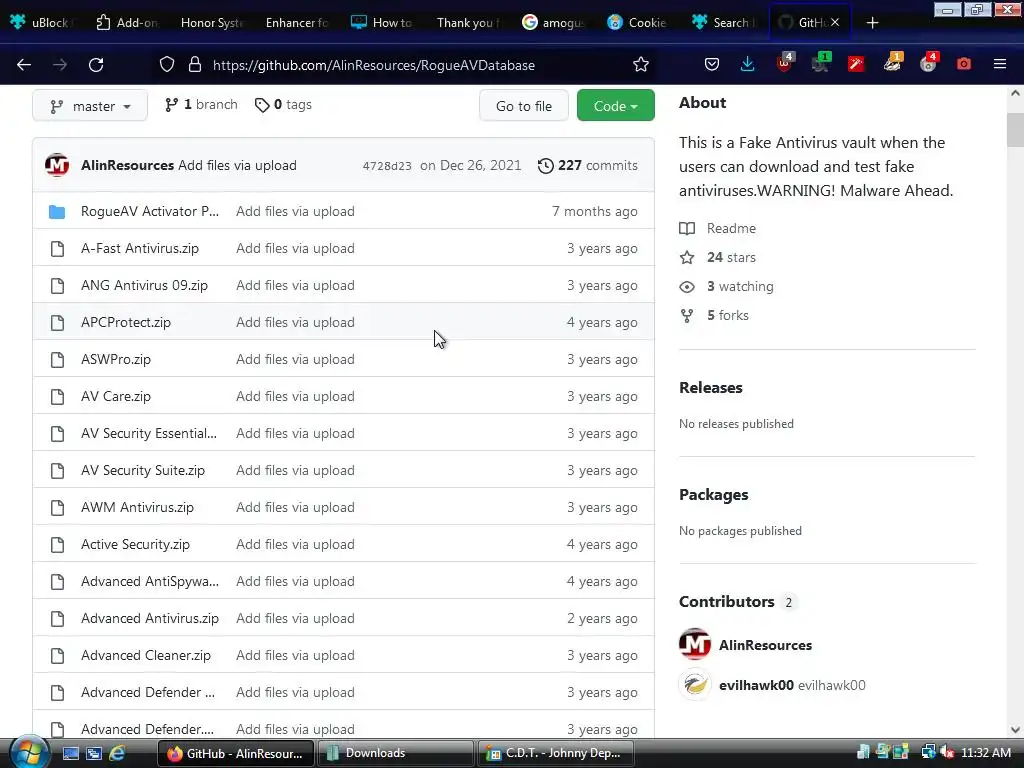Click the file icon beside Active Security.zip

(x=57, y=545)
